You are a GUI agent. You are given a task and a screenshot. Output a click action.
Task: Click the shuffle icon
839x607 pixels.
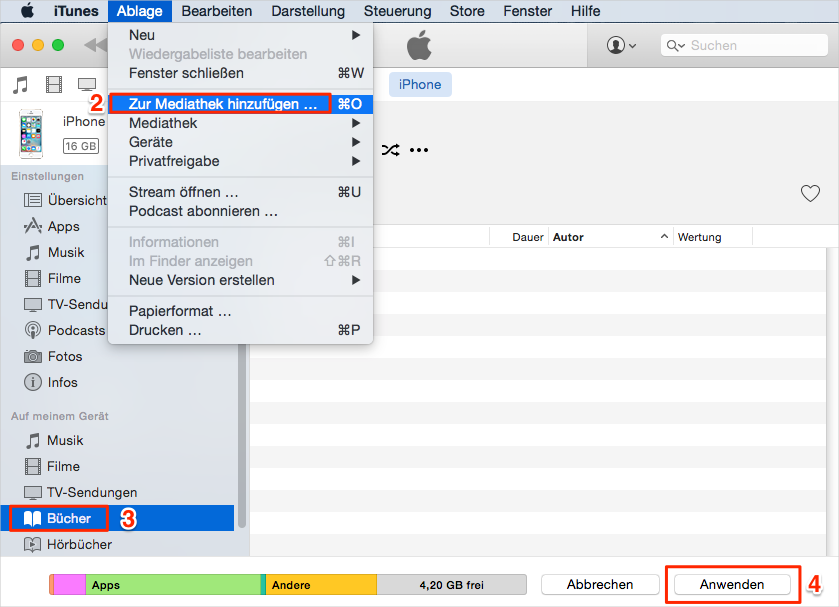pyautogui.click(x=391, y=150)
